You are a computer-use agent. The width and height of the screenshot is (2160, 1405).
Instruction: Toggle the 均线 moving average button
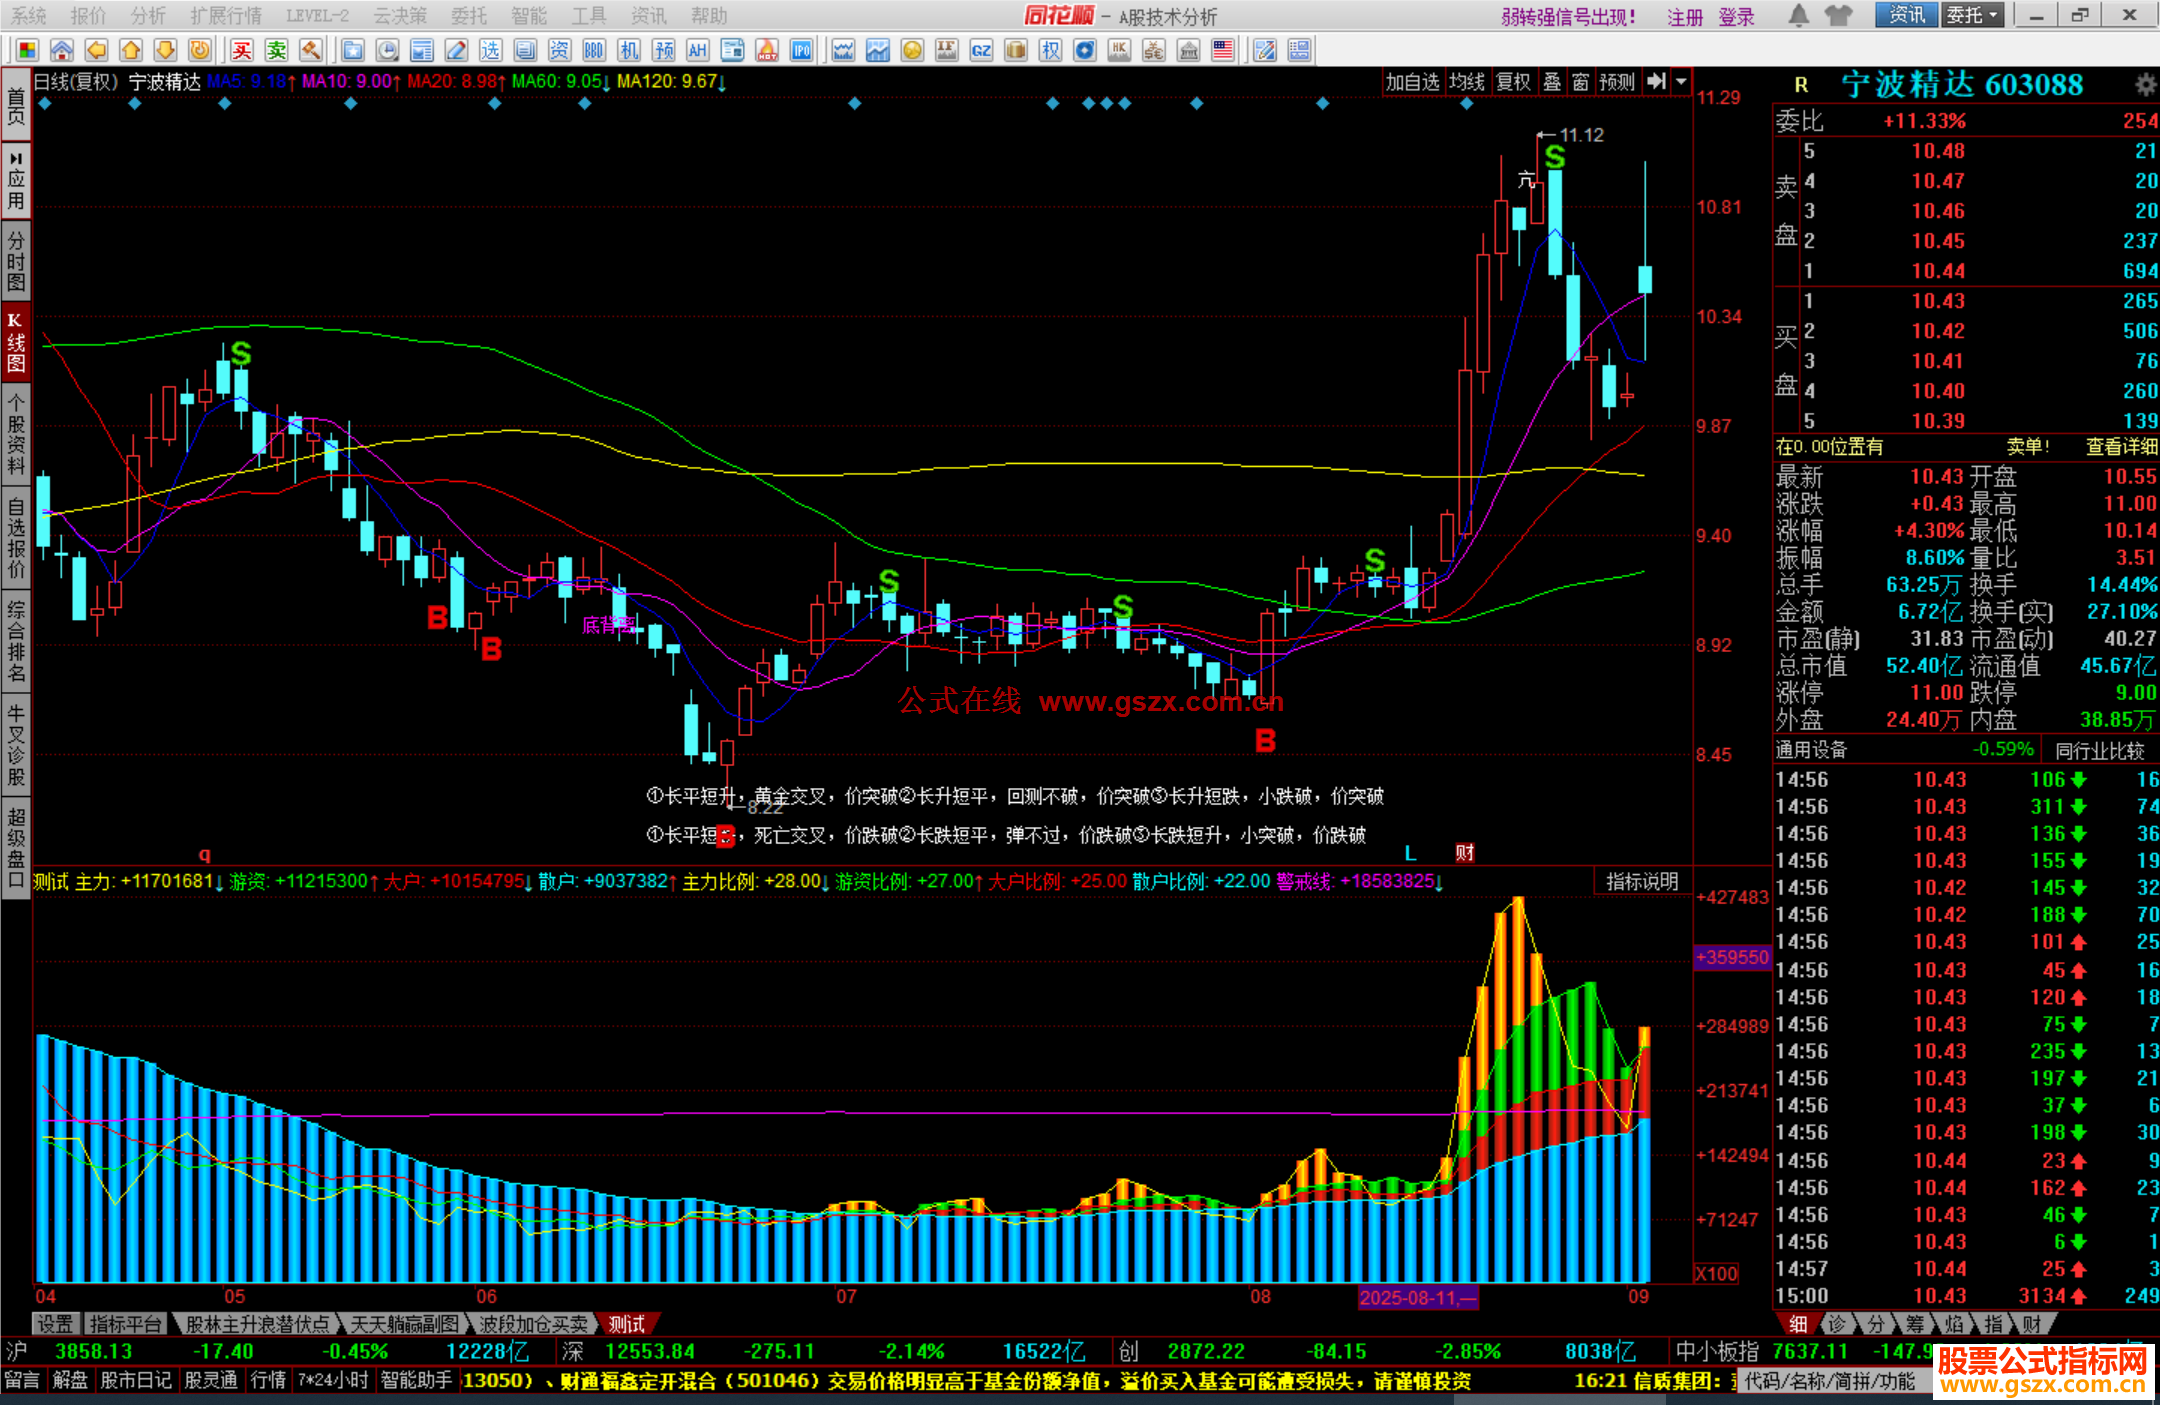[1467, 82]
